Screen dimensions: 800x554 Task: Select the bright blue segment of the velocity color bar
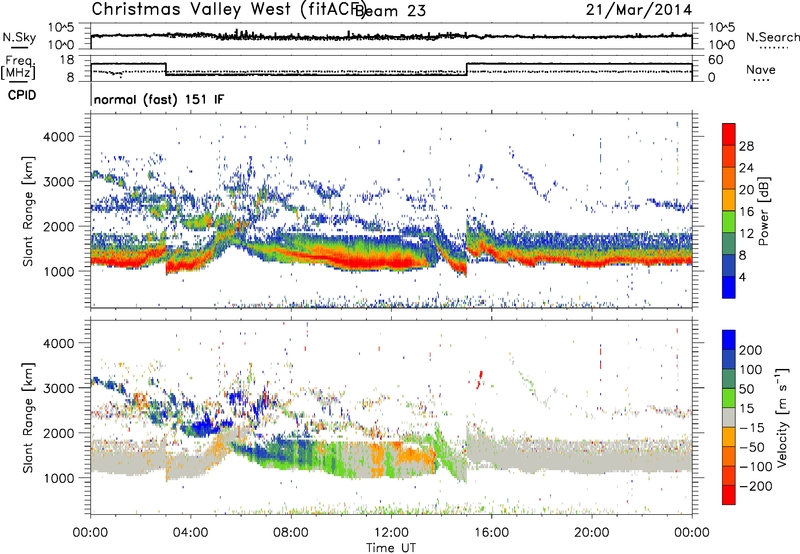pos(729,340)
